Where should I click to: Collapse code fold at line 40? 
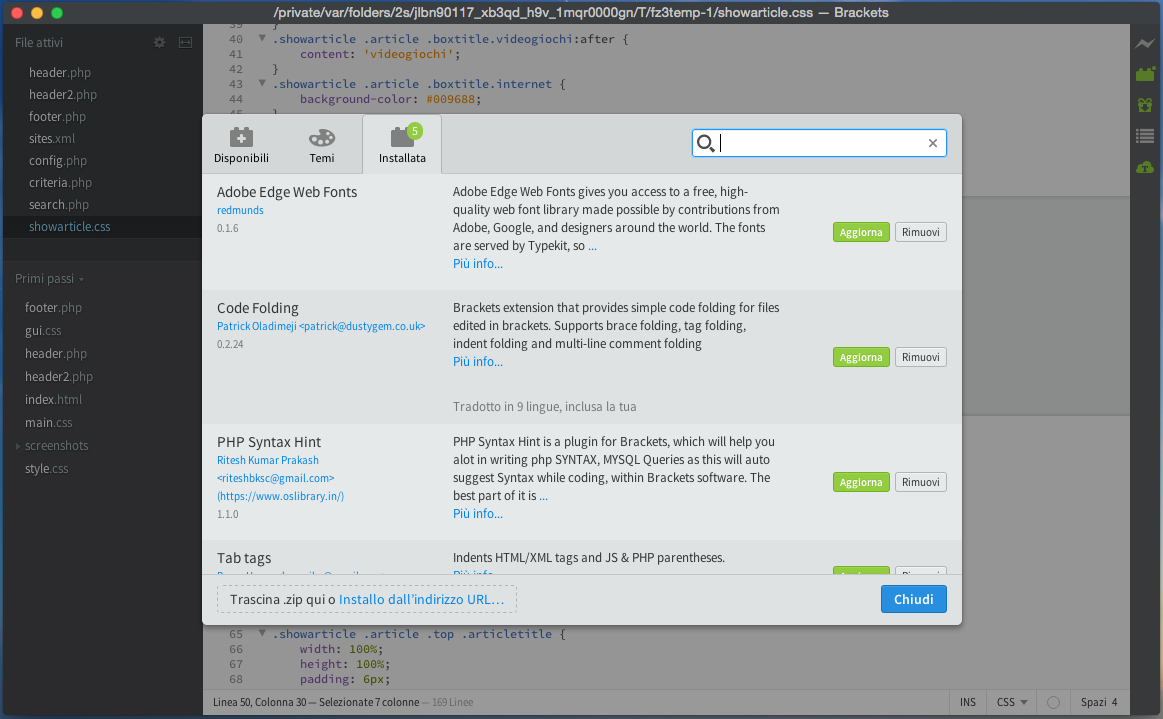(262, 39)
